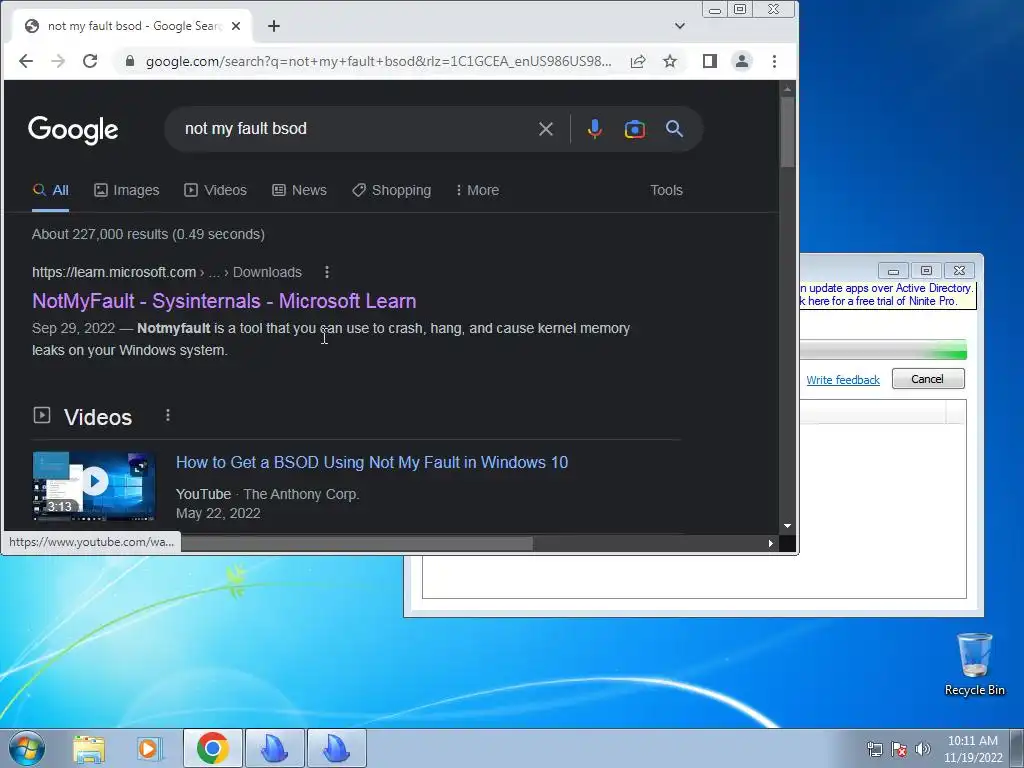Expand the More search options

477,190
